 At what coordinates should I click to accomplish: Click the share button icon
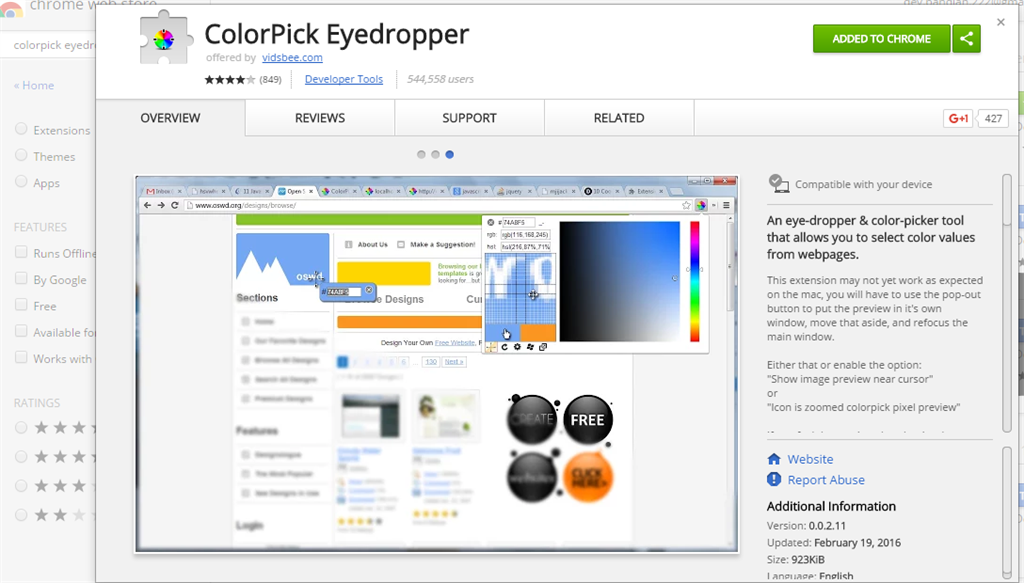tap(967, 39)
